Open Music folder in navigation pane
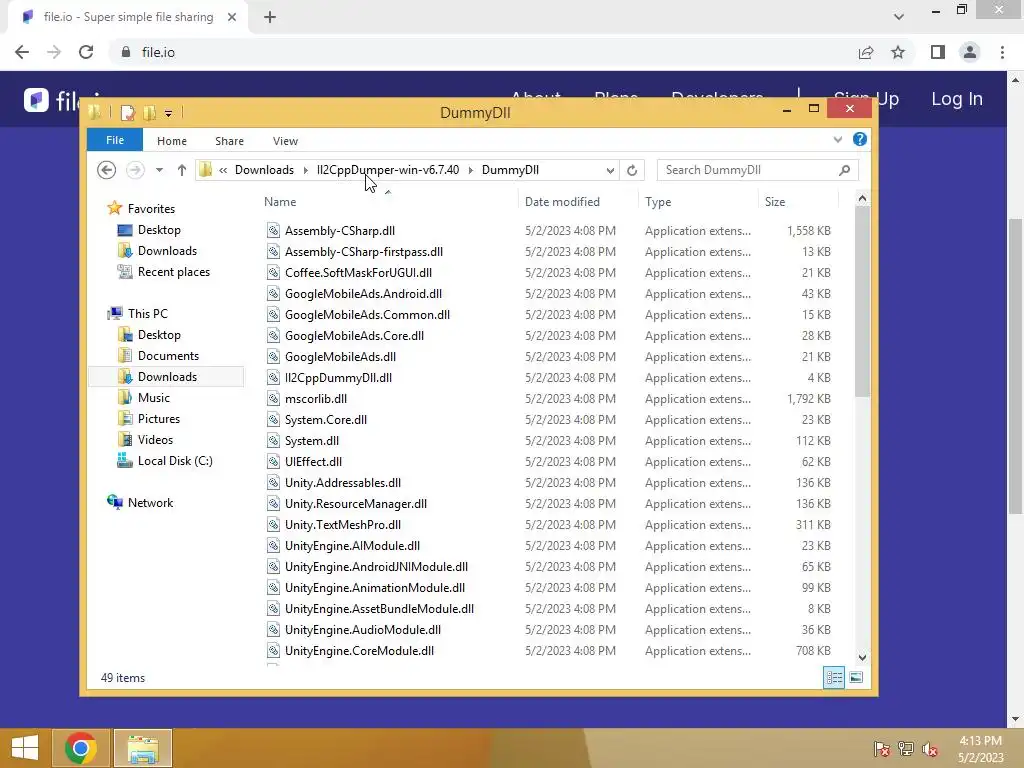Screen dimensions: 1024x768 click(x=153, y=398)
